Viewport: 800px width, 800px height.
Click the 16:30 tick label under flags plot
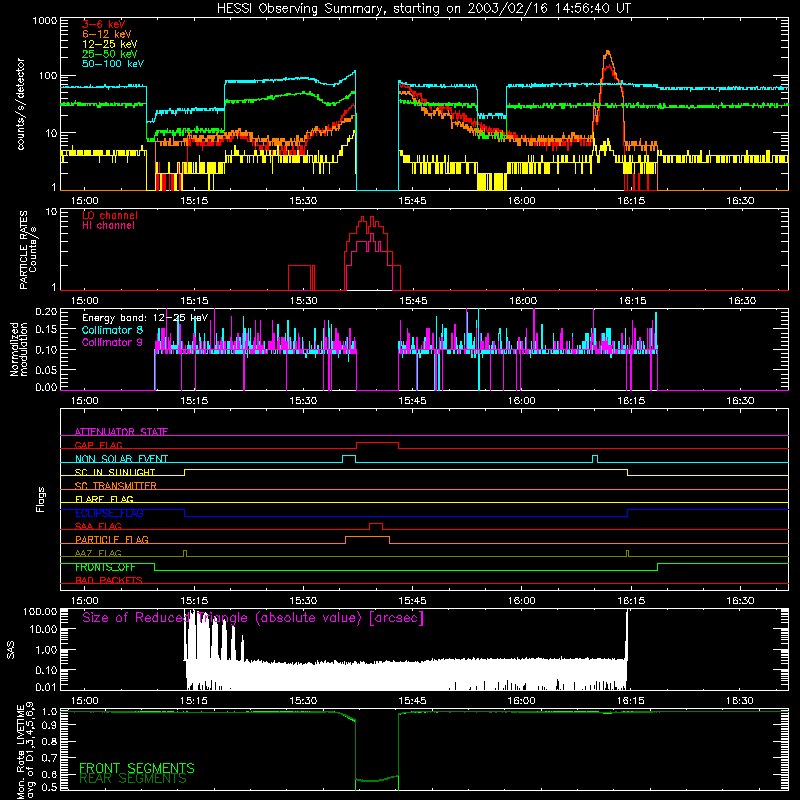click(x=740, y=601)
